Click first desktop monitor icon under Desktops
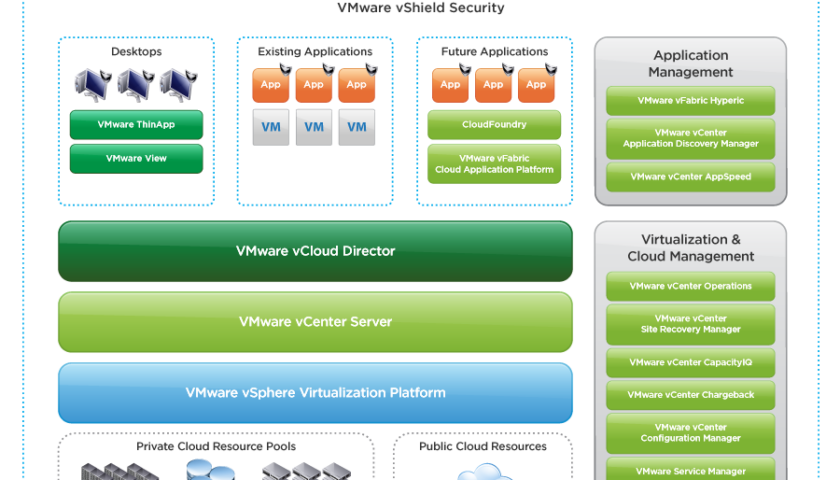This screenshot has height=480, width=840. click(93, 85)
